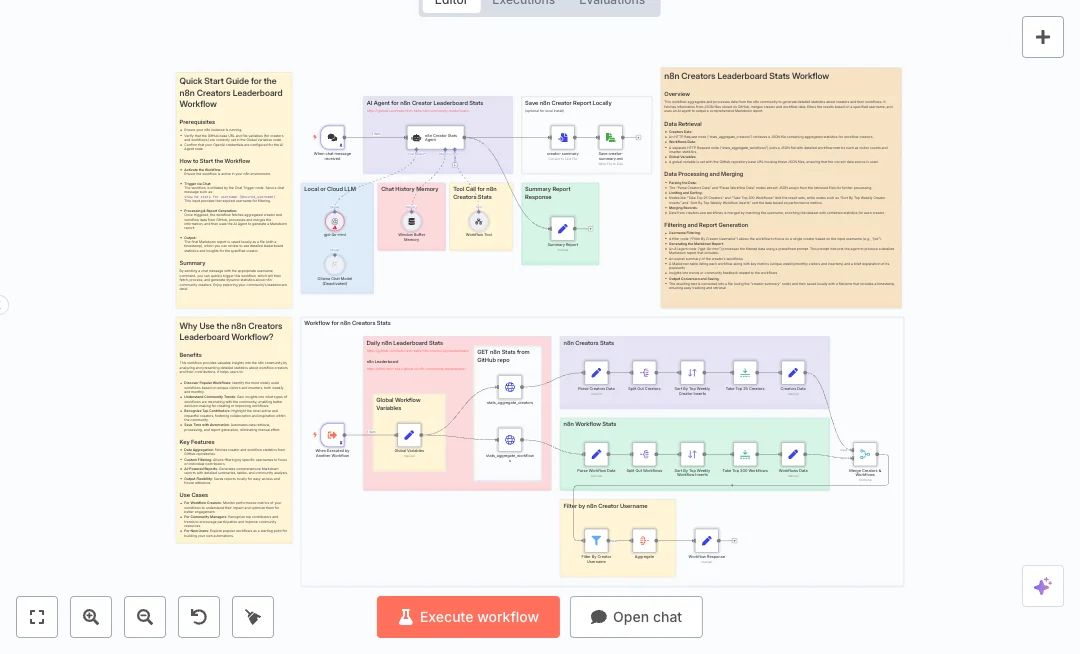Viewport: 1080px width, 654px height.
Task: Select the n8n Creator Stats Agent node
Action: point(421,137)
